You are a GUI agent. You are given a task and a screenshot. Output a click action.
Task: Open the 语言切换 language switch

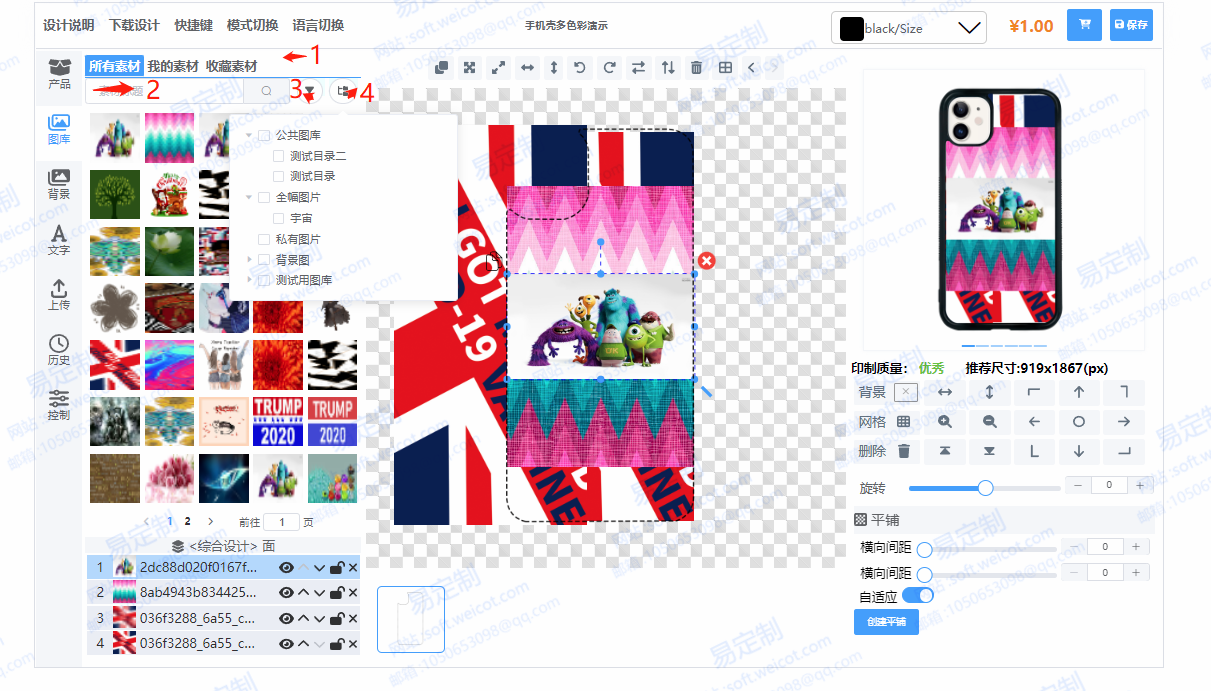318,25
